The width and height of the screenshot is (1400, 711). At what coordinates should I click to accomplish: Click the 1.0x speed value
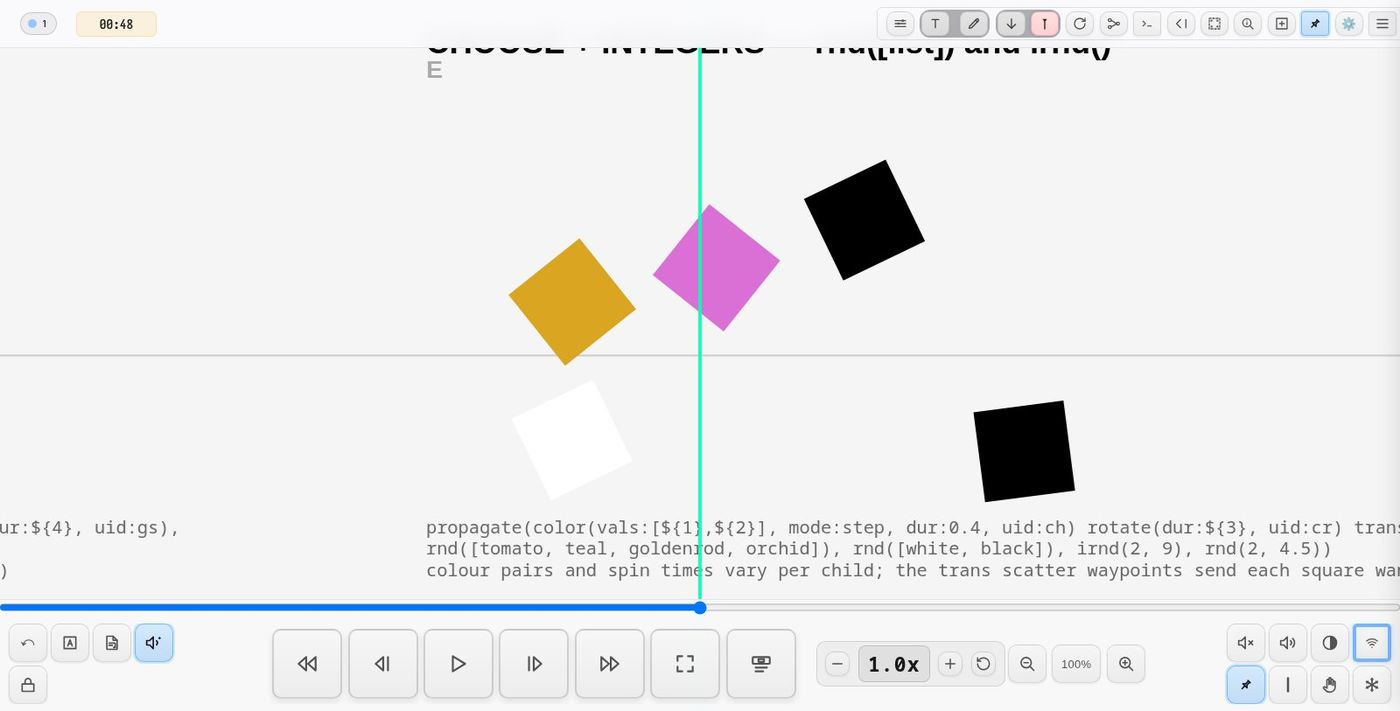[x=894, y=664]
